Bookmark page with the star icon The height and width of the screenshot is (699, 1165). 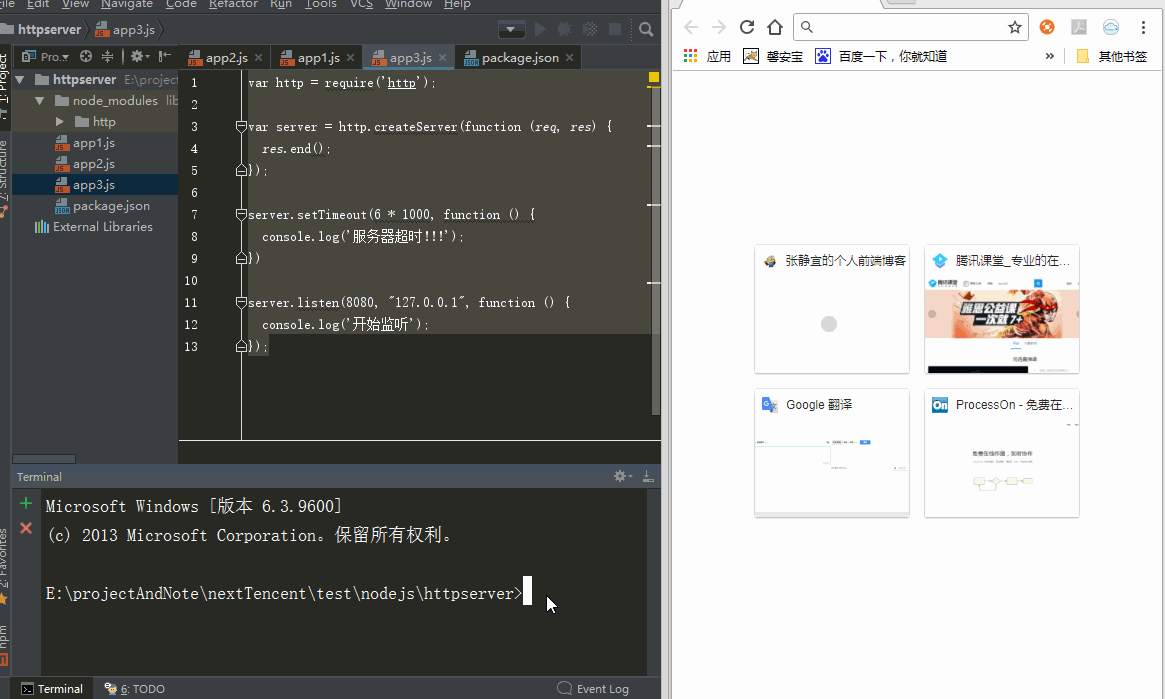coord(1014,27)
